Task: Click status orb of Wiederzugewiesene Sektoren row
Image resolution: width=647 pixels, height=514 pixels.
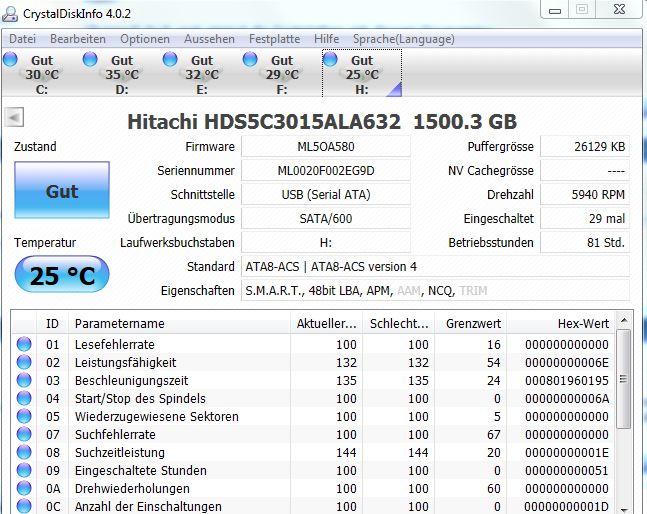Action: (24, 416)
